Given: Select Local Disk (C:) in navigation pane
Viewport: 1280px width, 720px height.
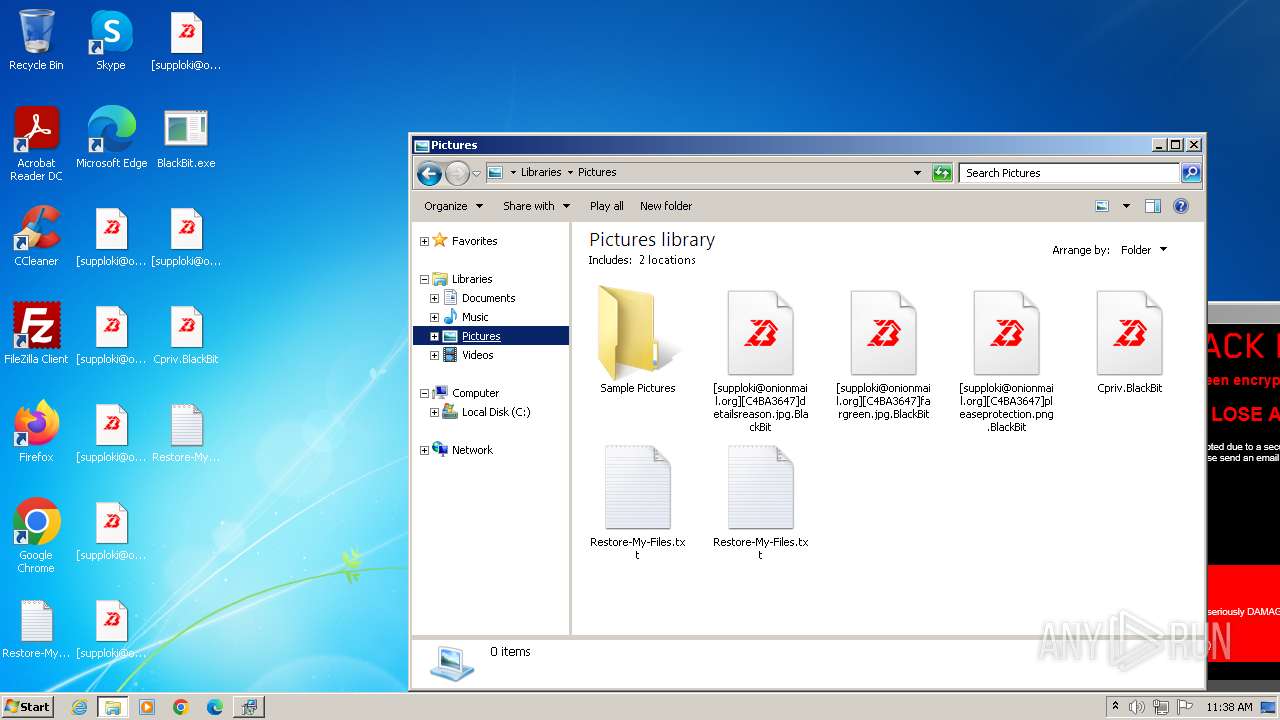Looking at the screenshot, I should 496,412.
